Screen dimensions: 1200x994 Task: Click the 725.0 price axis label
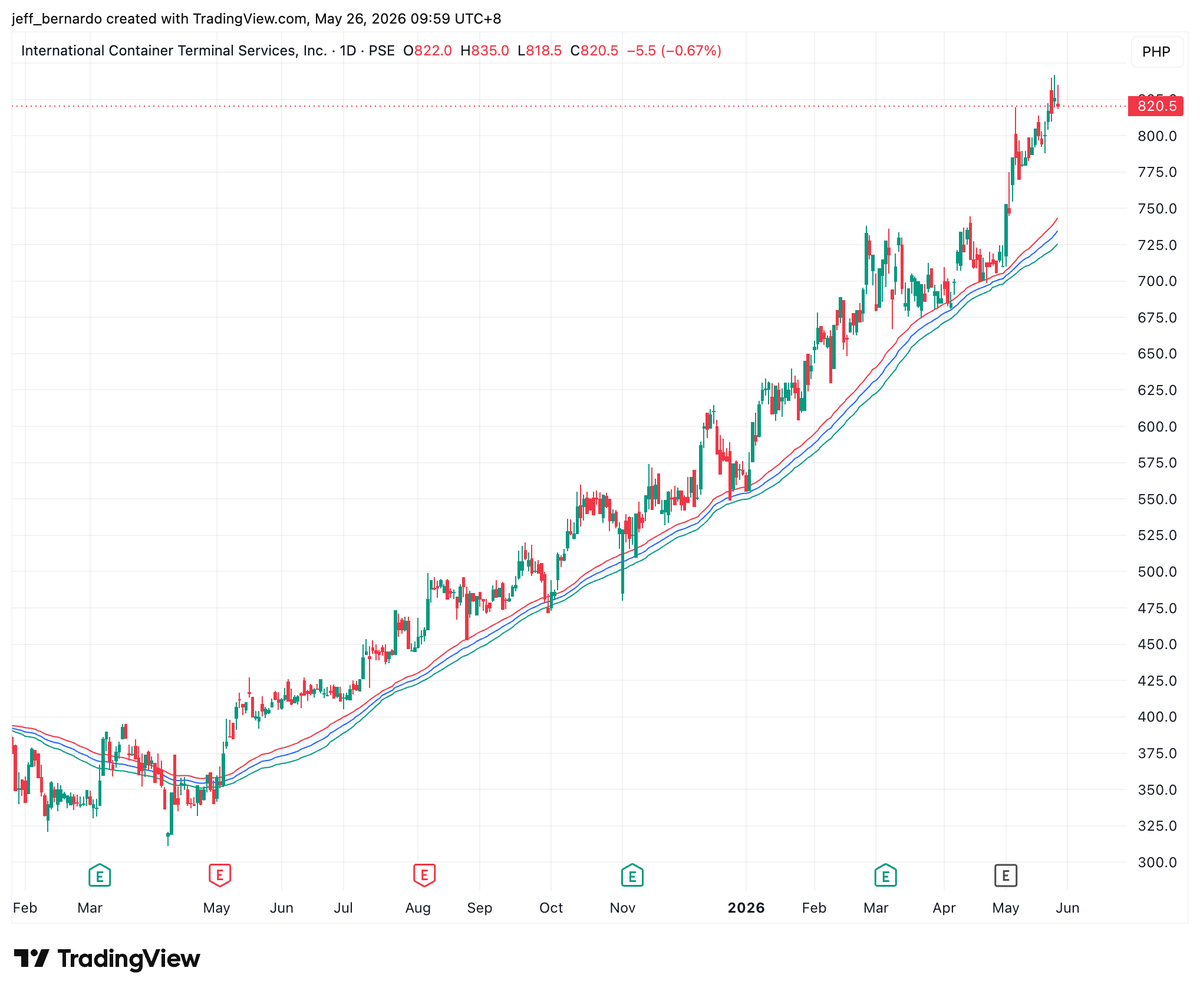(x=1156, y=245)
